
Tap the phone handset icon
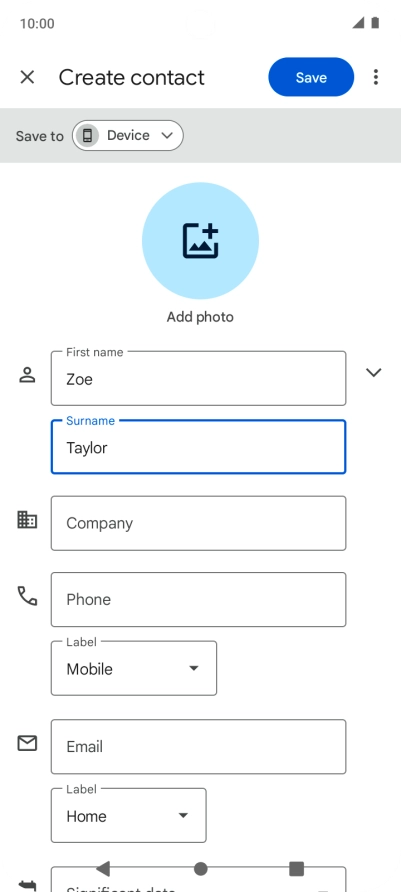(27, 596)
